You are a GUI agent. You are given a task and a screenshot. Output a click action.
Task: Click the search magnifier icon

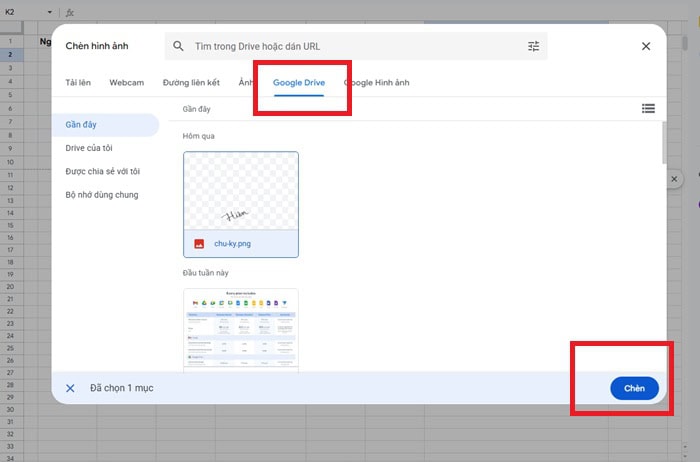point(178,46)
